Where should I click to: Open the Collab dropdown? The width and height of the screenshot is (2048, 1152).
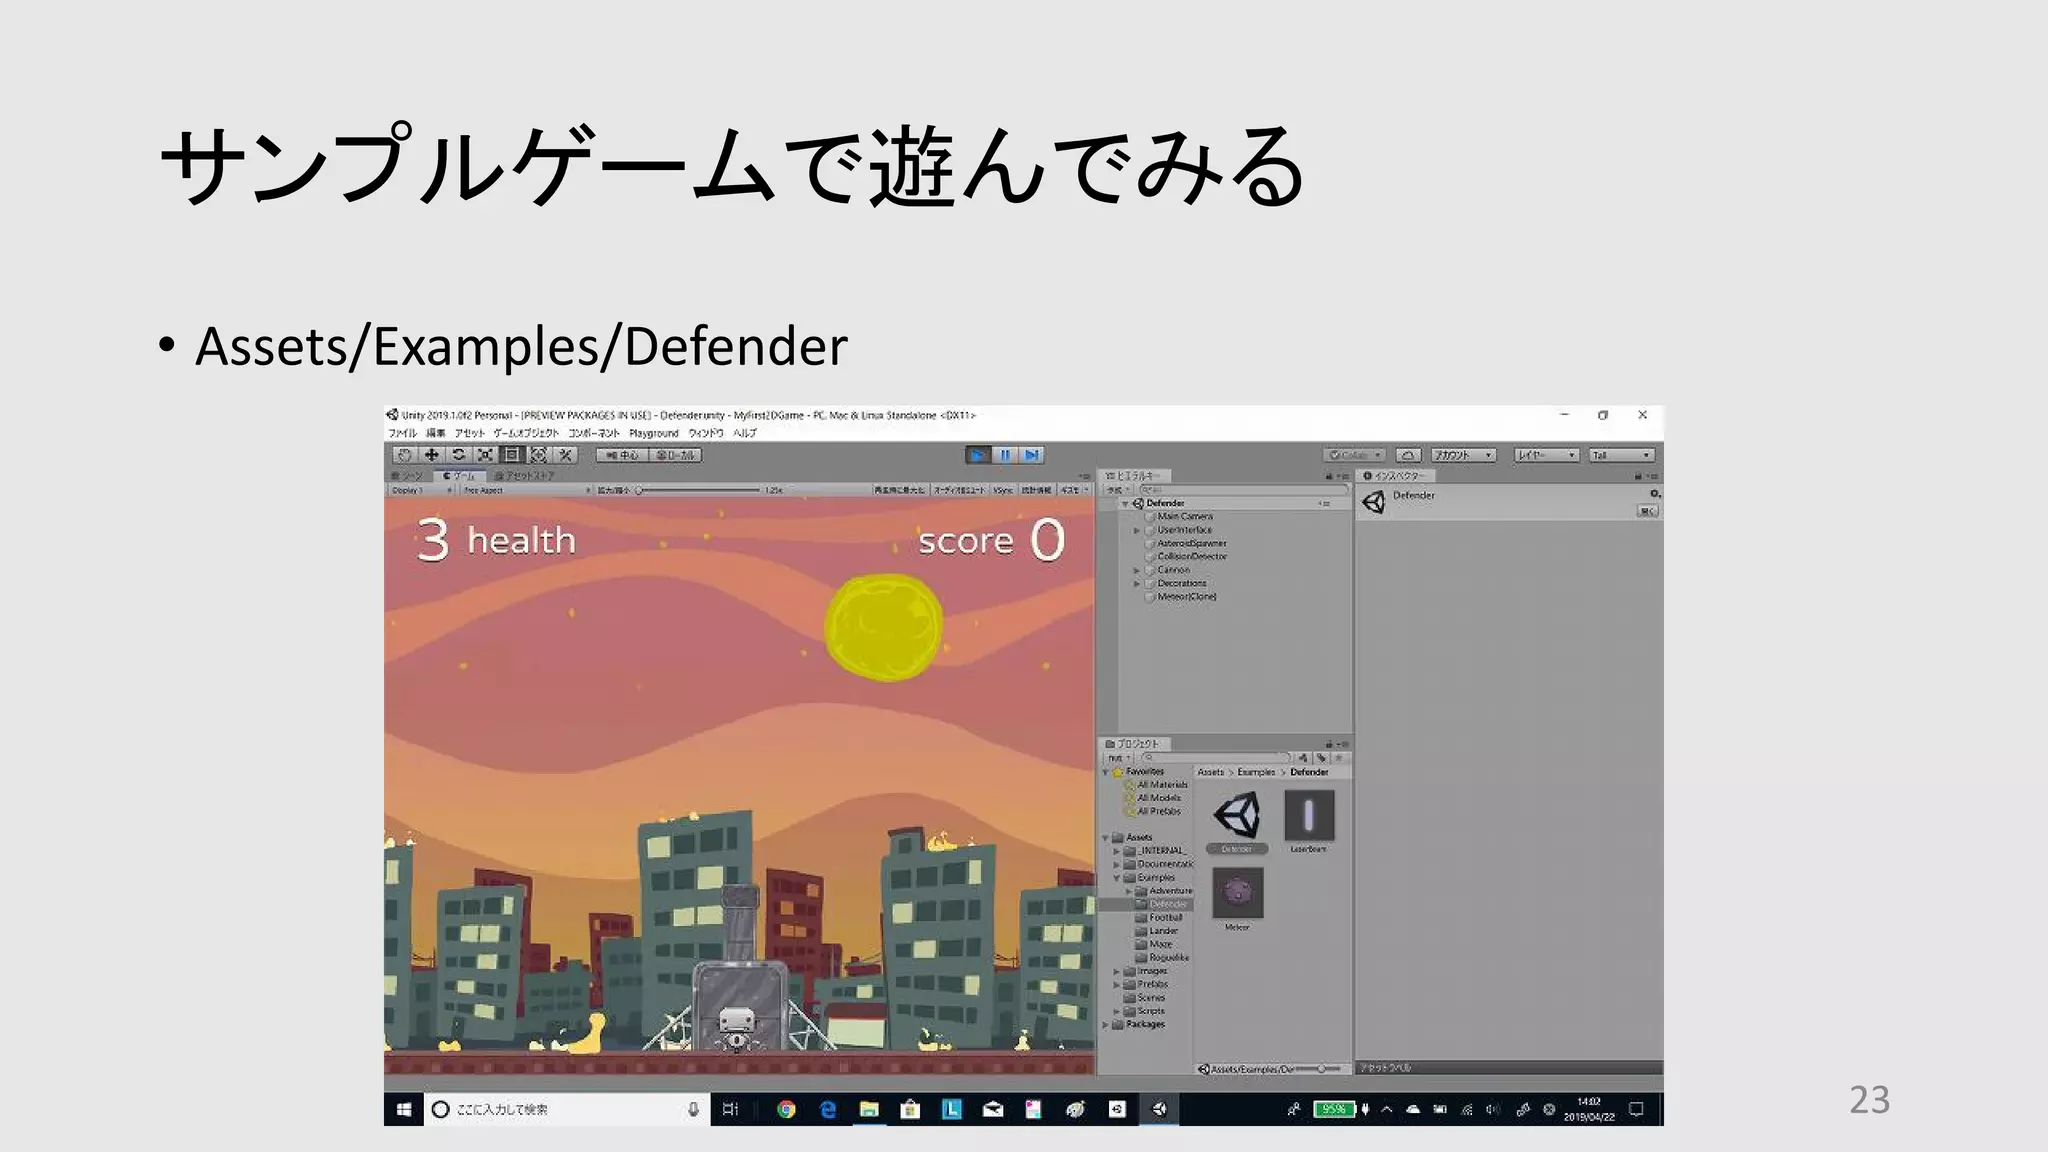pyautogui.click(x=1355, y=455)
